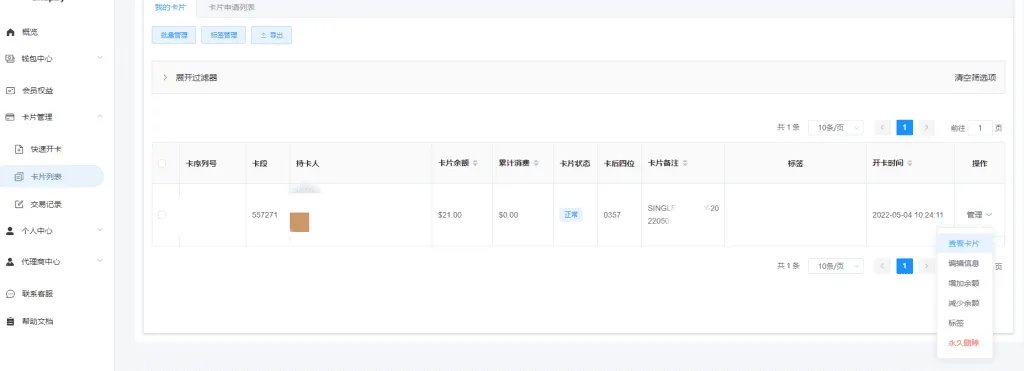Go to previous page above the table
The width and height of the screenshot is (1024, 371).
(883, 127)
